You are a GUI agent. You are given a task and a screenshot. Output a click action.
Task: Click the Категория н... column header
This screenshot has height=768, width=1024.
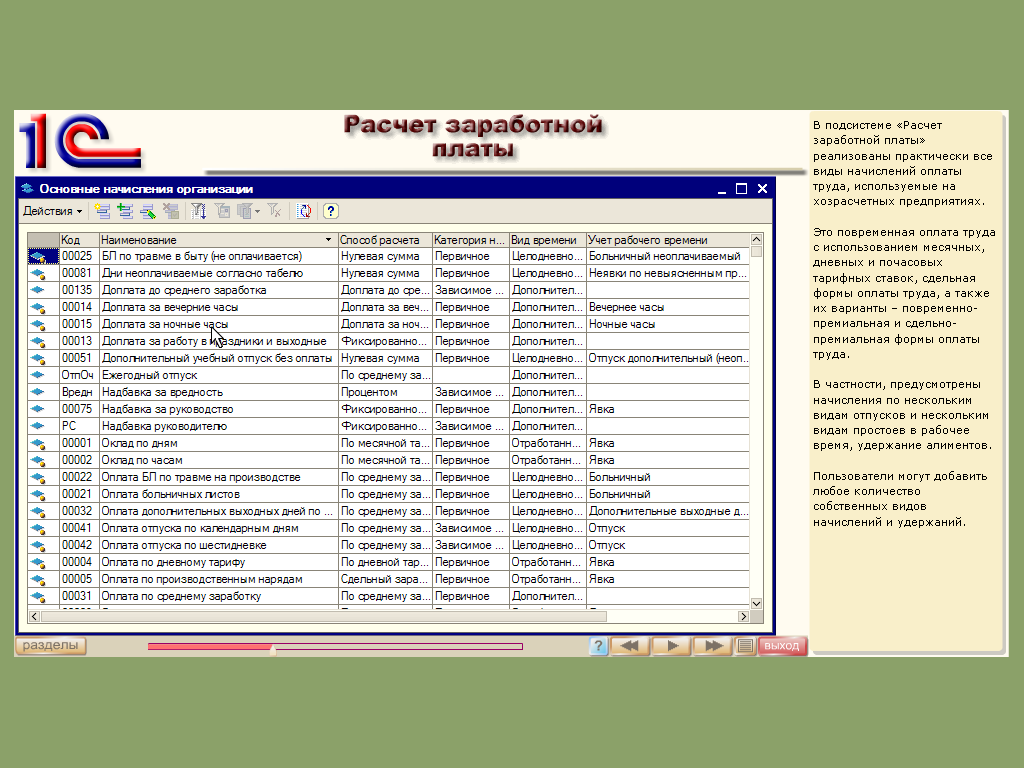coord(470,240)
